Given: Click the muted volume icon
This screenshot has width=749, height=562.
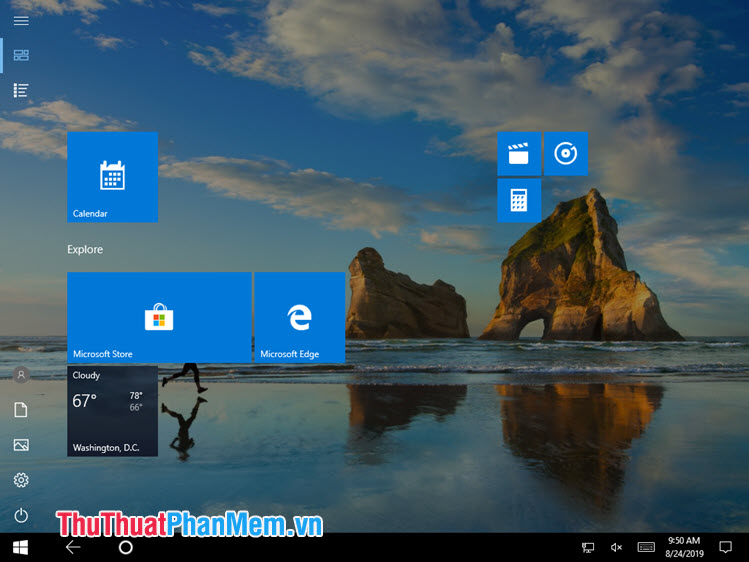Looking at the screenshot, I should pyautogui.click(x=616, y=547).
